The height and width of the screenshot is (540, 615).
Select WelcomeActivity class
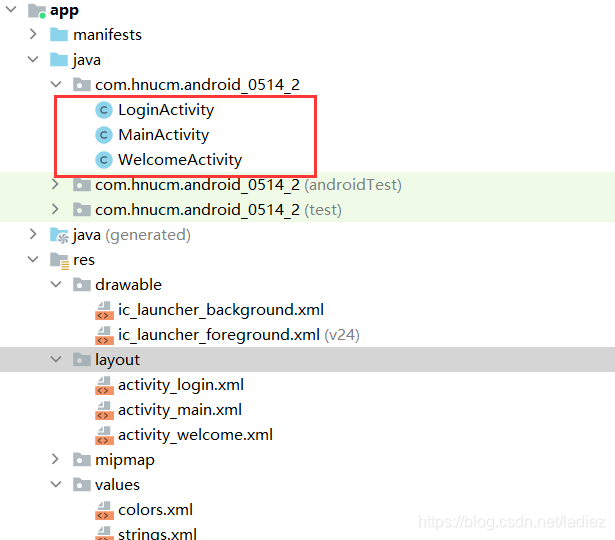tap(180, 160)
